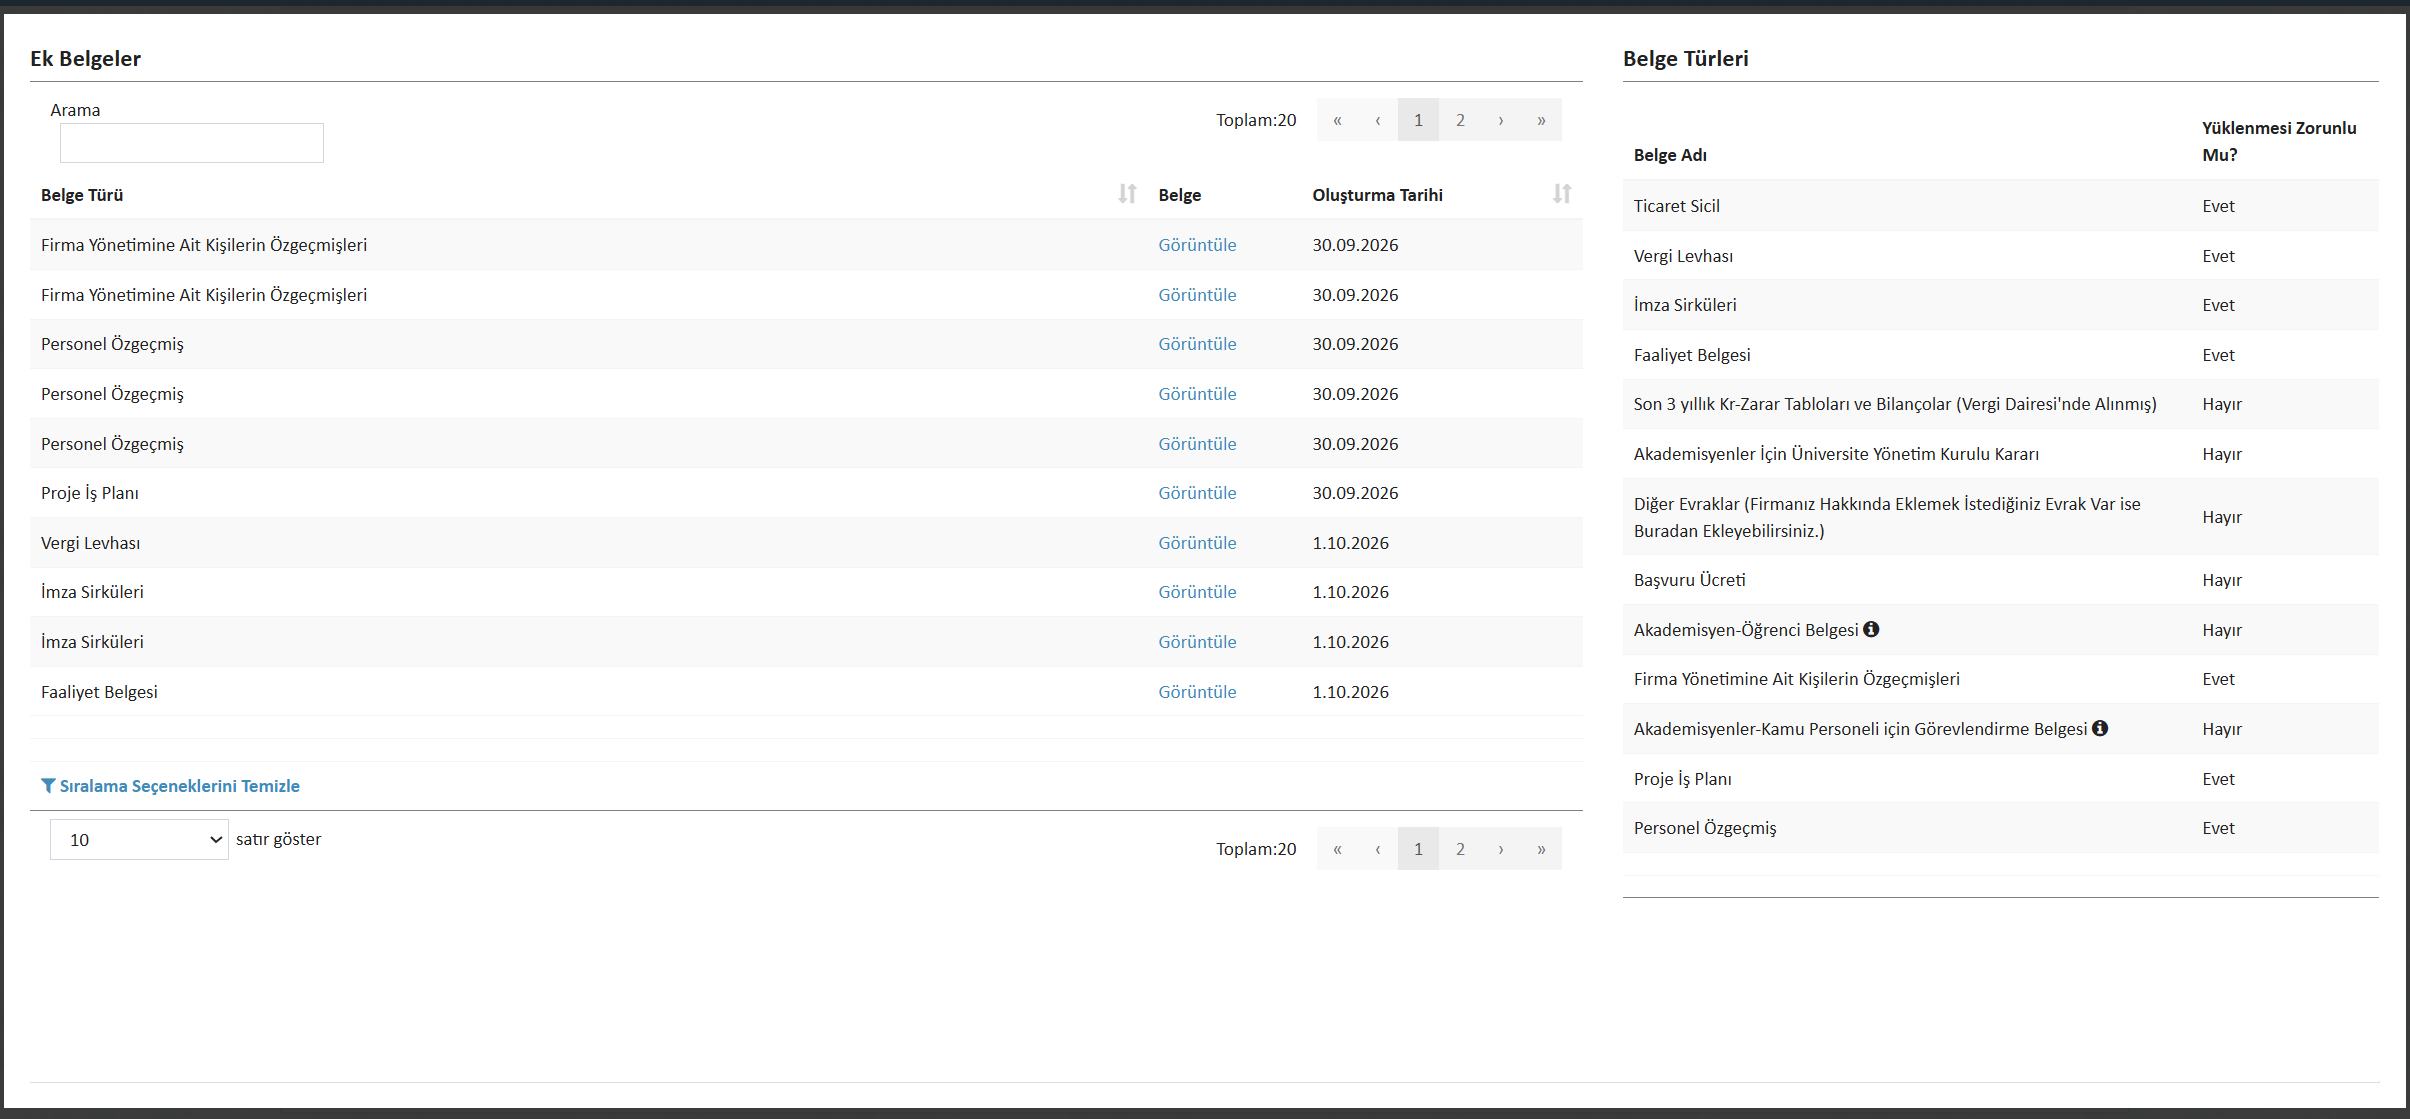Click info icon beside Görevlendirme Belgesi

click(2100, 728)
